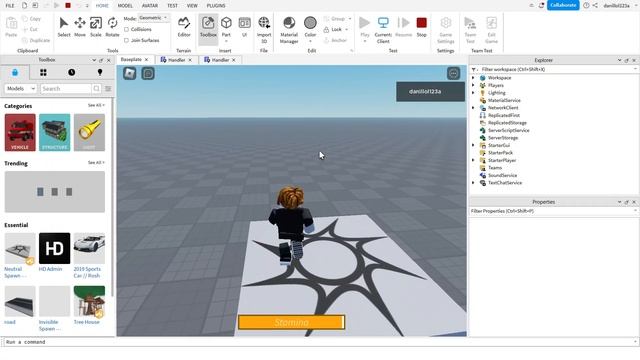Image resolution: width=640 pixels, height=360 pixels.
Task: Switch to the PLUGINS ribbon tab
Action: (x=216, y=6)
